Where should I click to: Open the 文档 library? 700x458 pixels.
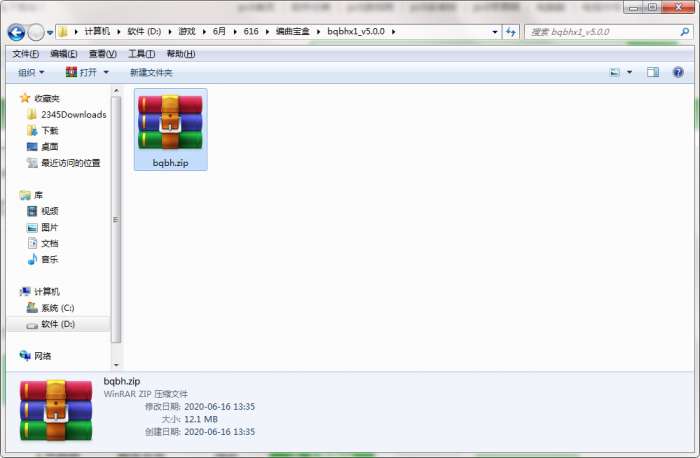click(43, 243)
